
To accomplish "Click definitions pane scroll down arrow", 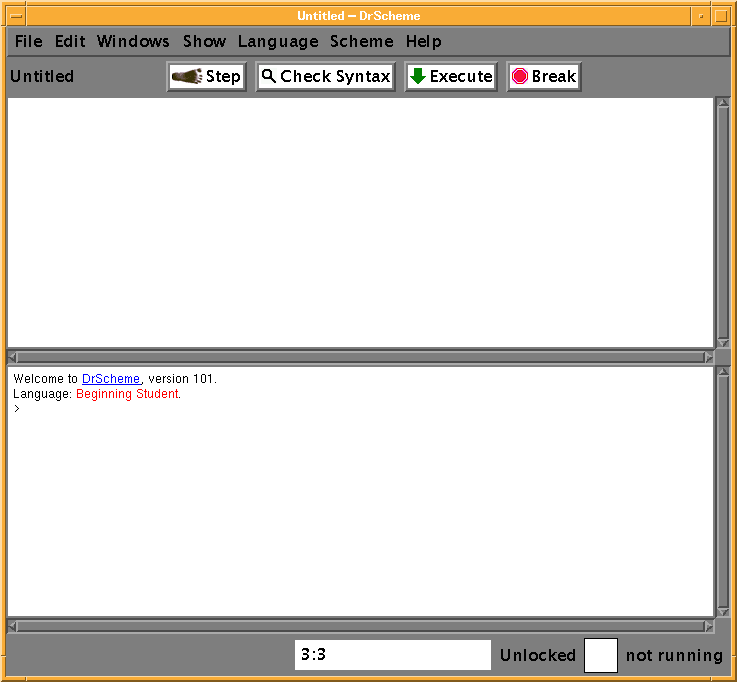I will click(723, 343).
